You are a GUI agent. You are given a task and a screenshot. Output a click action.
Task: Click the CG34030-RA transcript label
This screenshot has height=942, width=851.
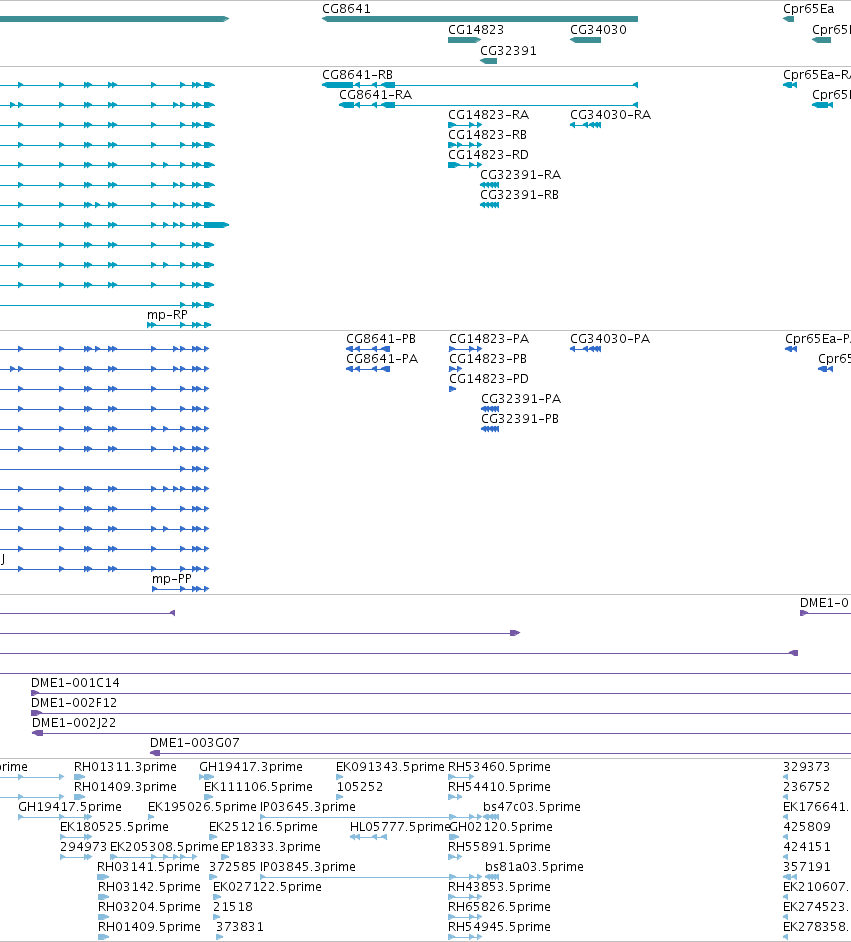click(x=610, y=115)
